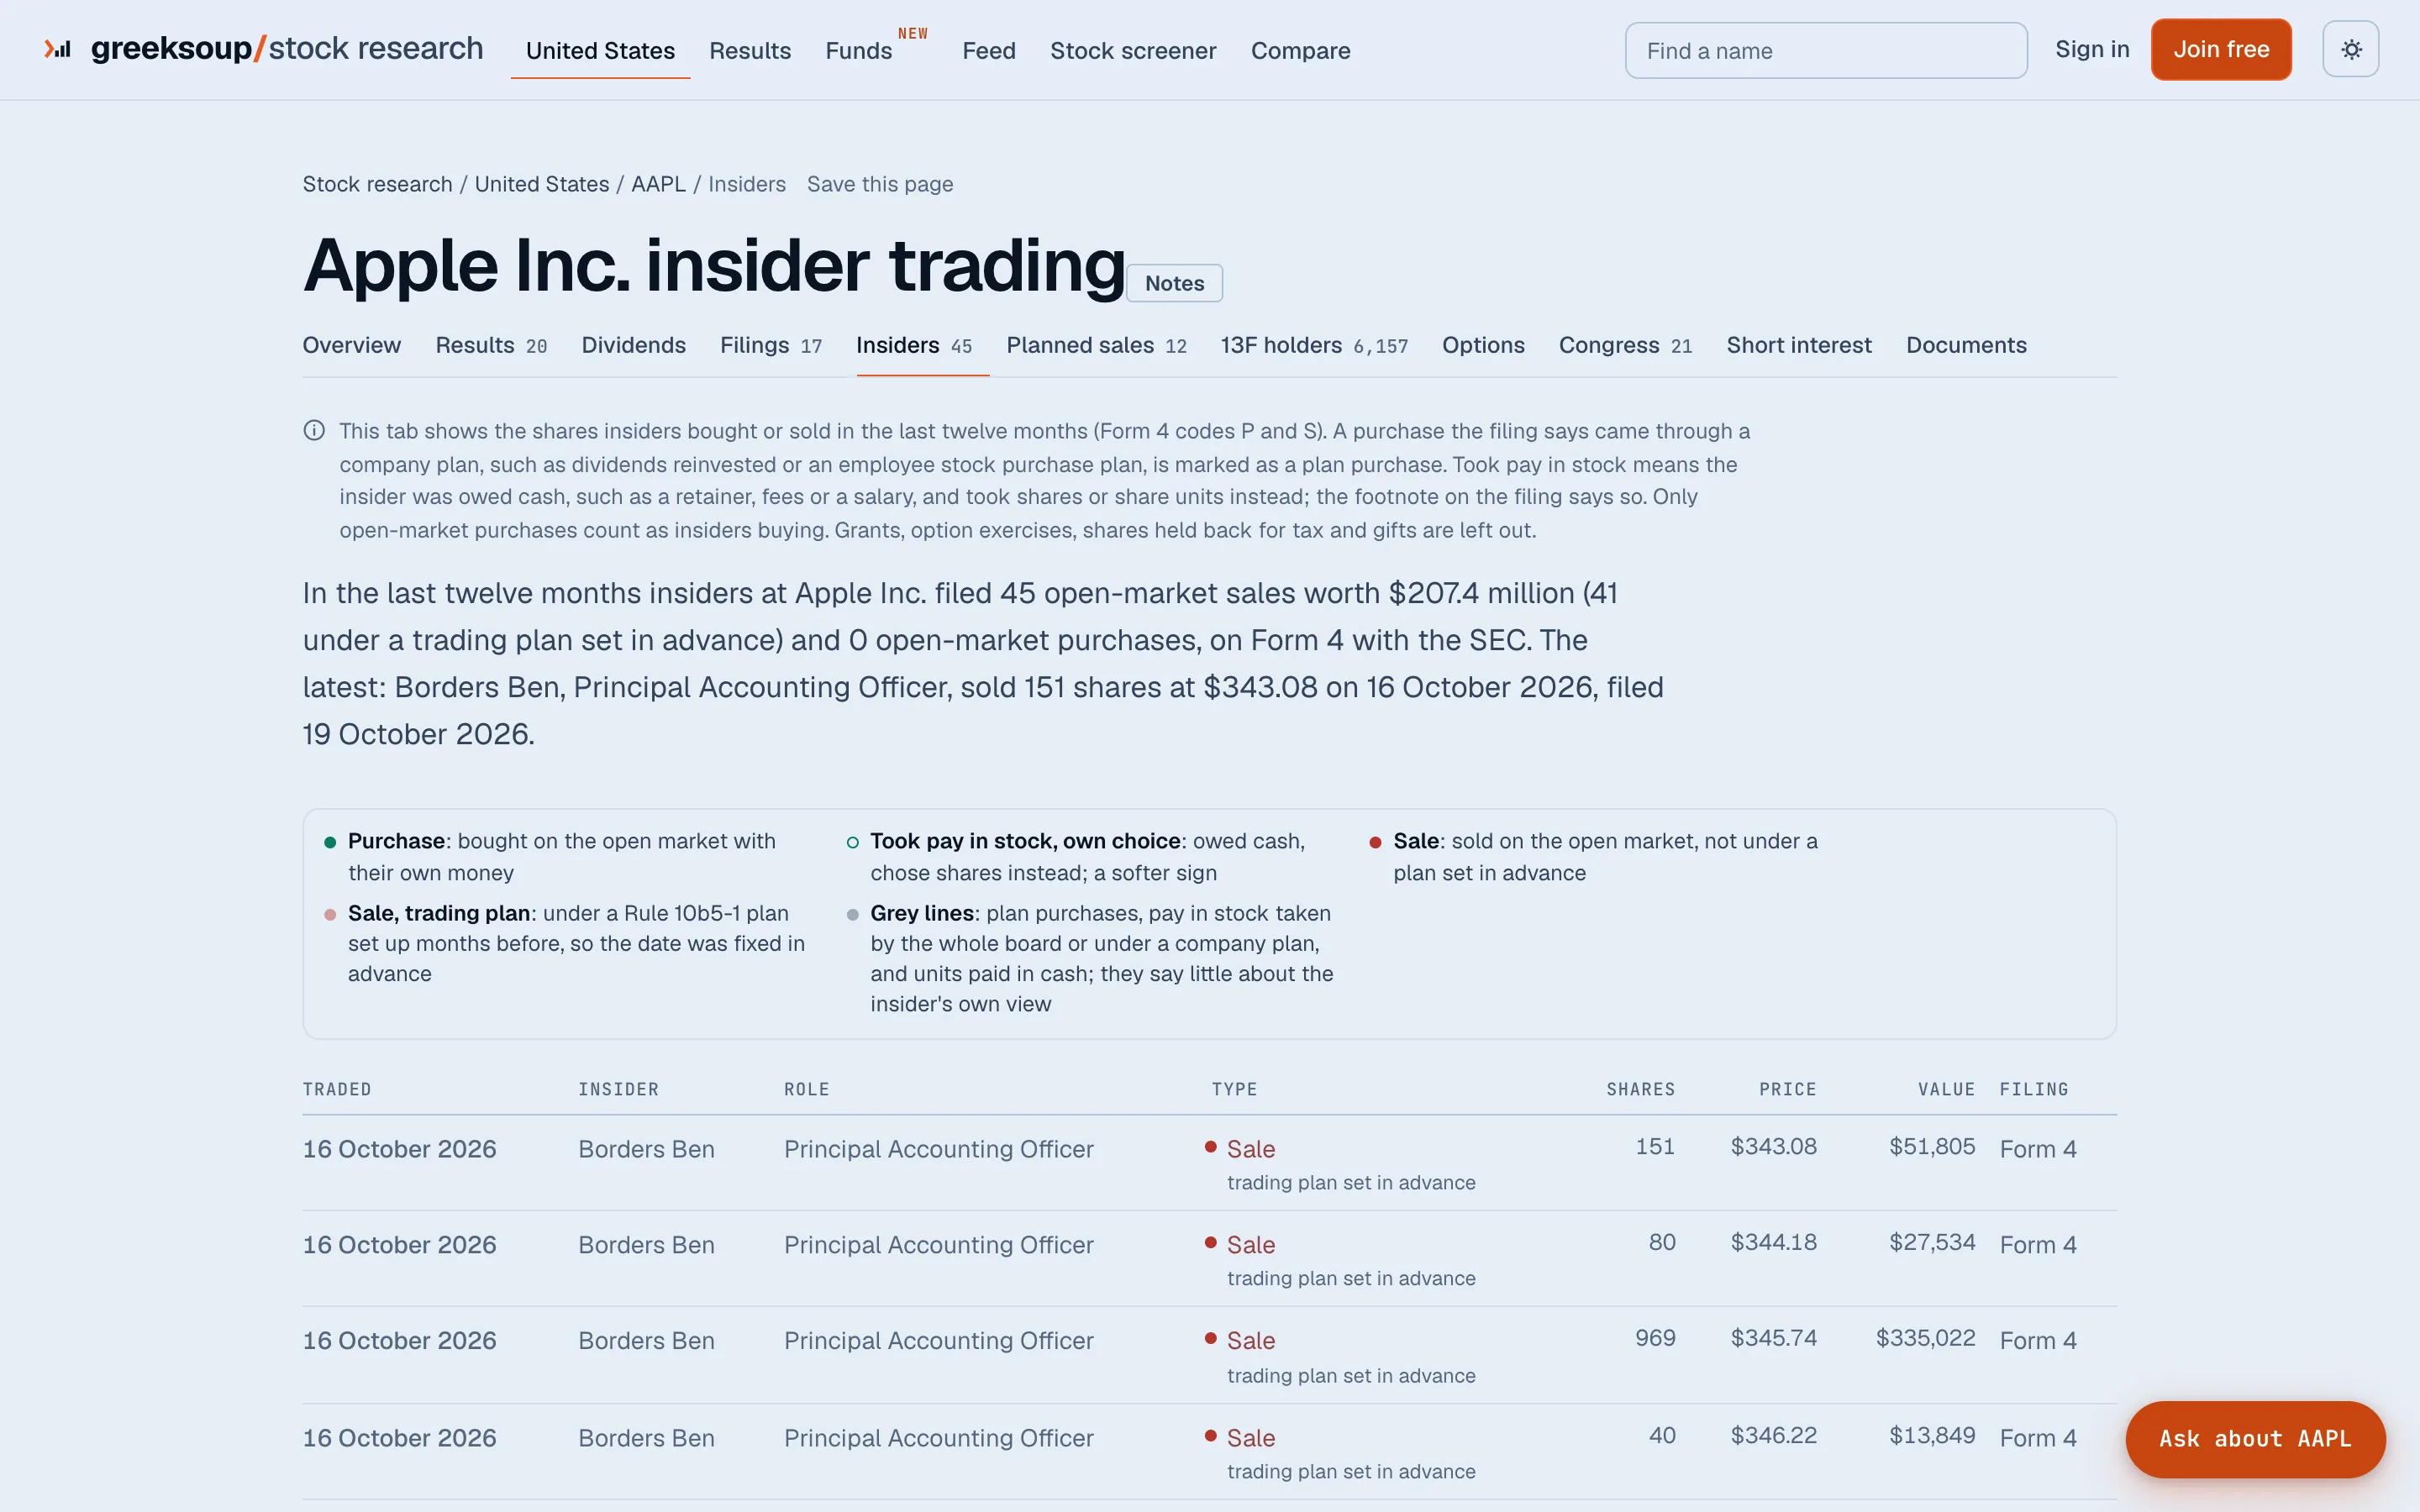The width and height of the screenshot is (2420, 1512).
Task: Open the Notes button next to the title
Action: point(1174,283)
